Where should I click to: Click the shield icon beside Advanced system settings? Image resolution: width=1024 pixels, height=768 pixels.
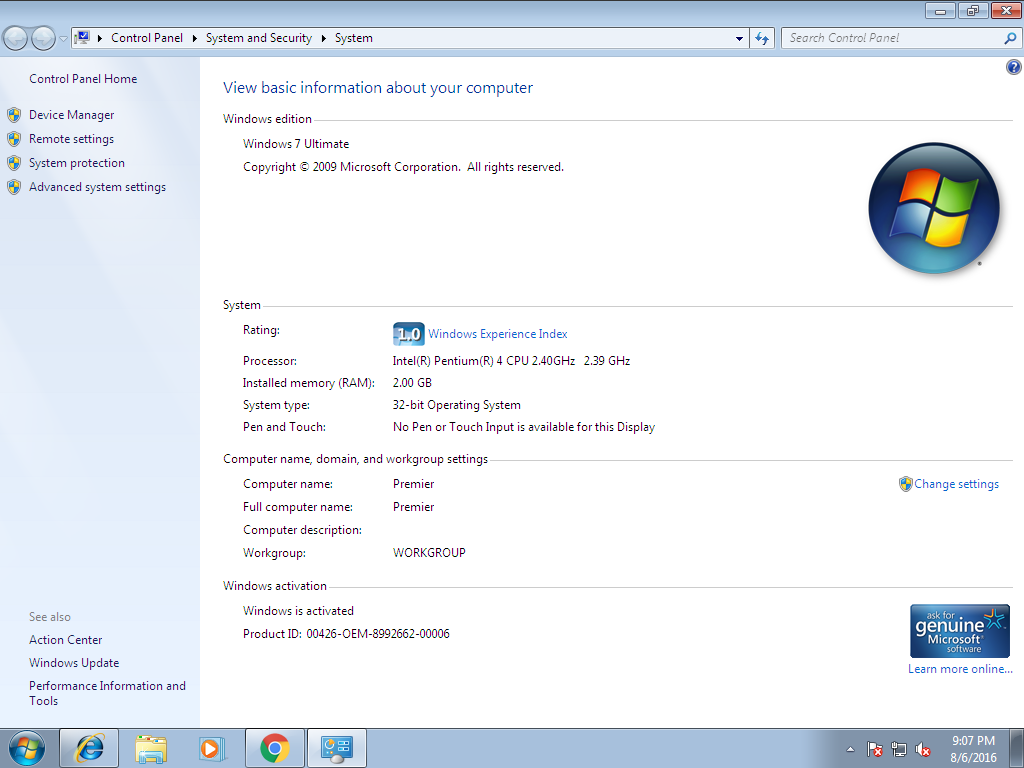click(x=14, y=187)
